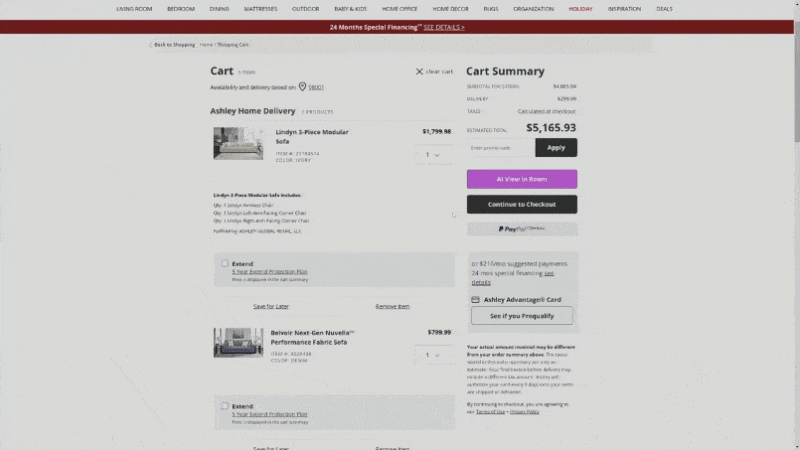Screen dimensions: 800x450
Task: Open 5 Year Extend Protection Plan link for the Lindyn sofa
Action: point(269,271)
